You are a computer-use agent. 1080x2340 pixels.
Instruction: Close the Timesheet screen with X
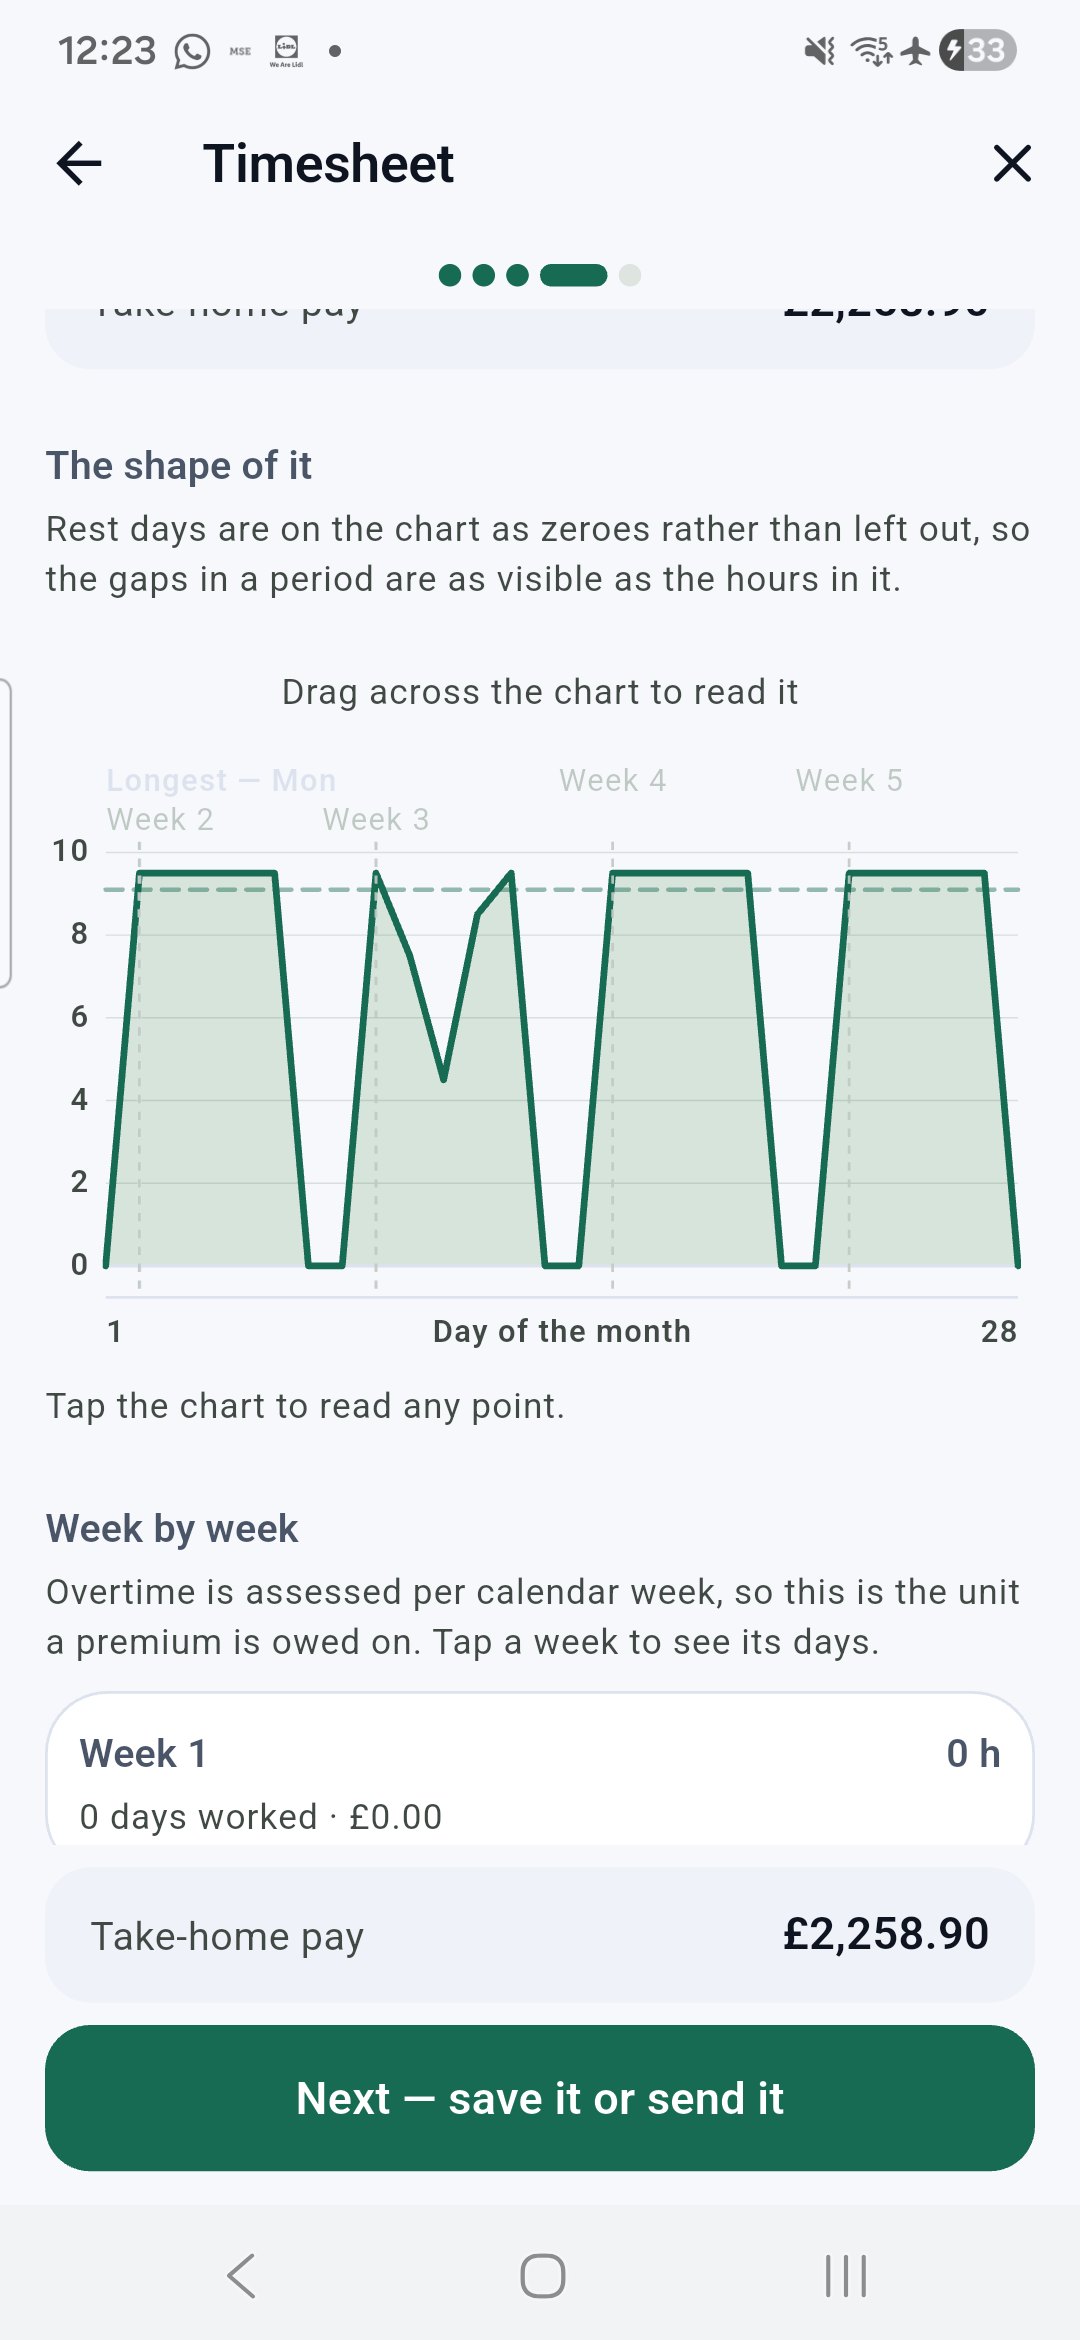point(1012,163)
